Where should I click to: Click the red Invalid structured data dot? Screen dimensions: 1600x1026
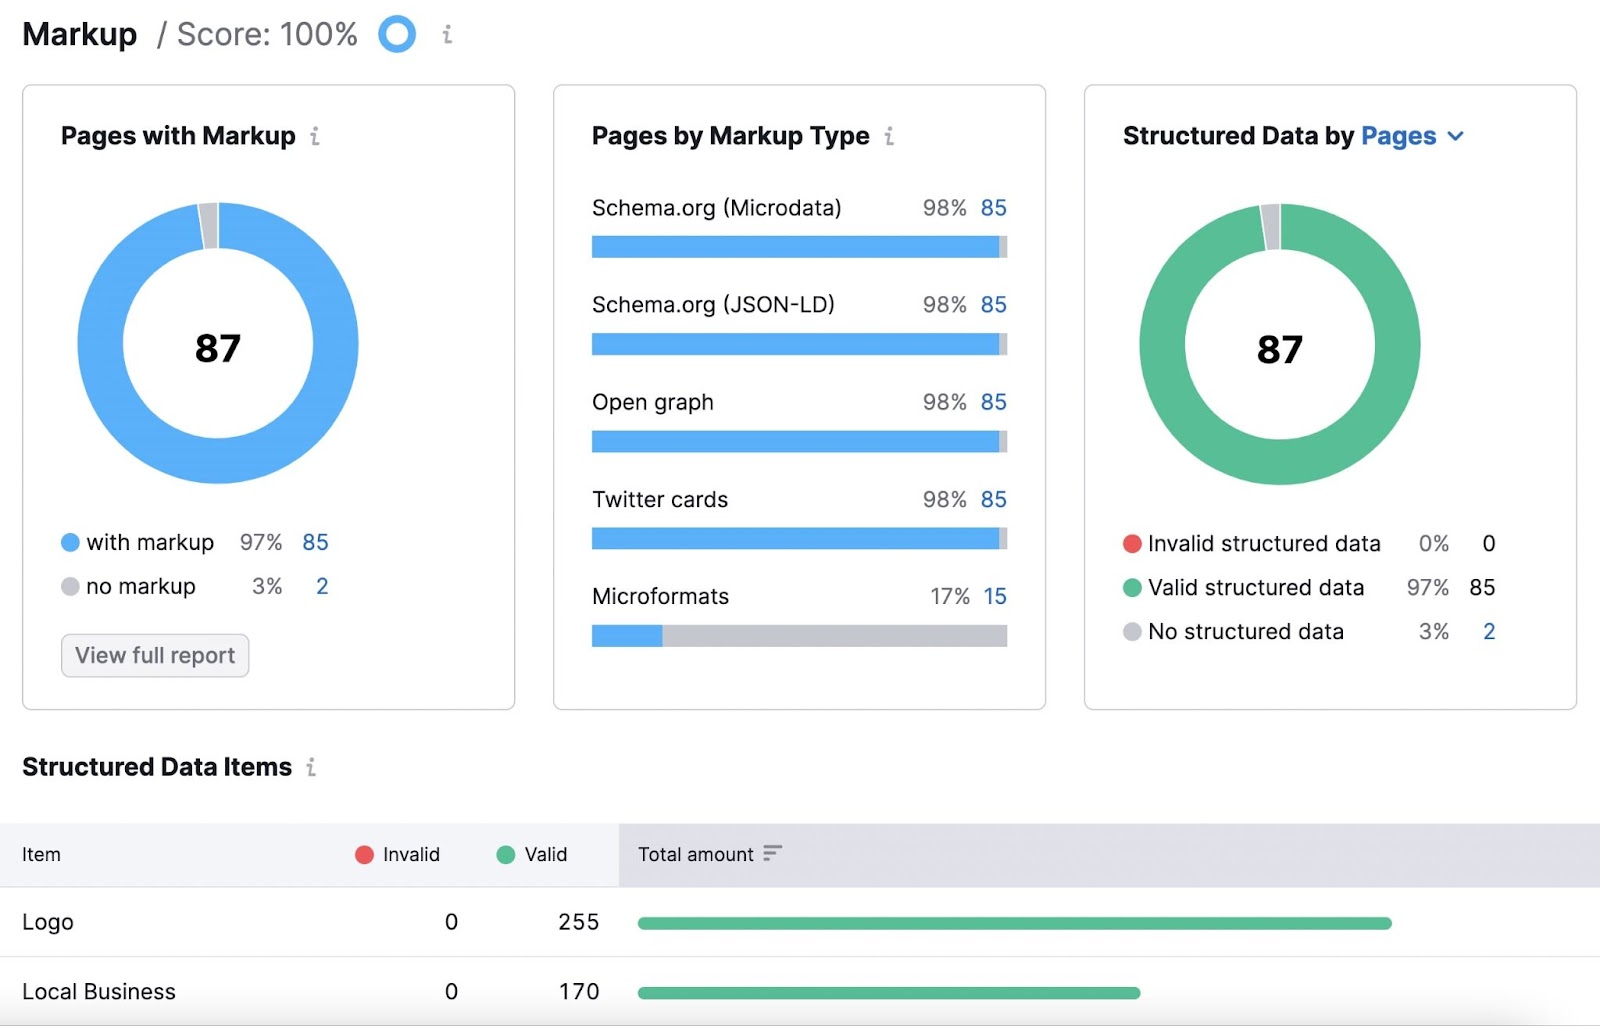pos(1132,544)
